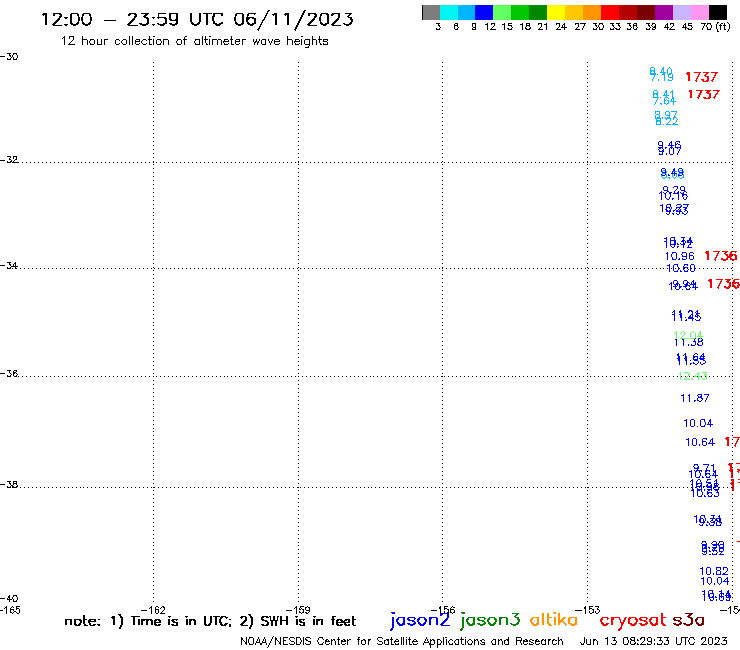Click the subtitle '12 hour collection of altimeter wave heights'
The image size is (740, 650).
[194, 41]
